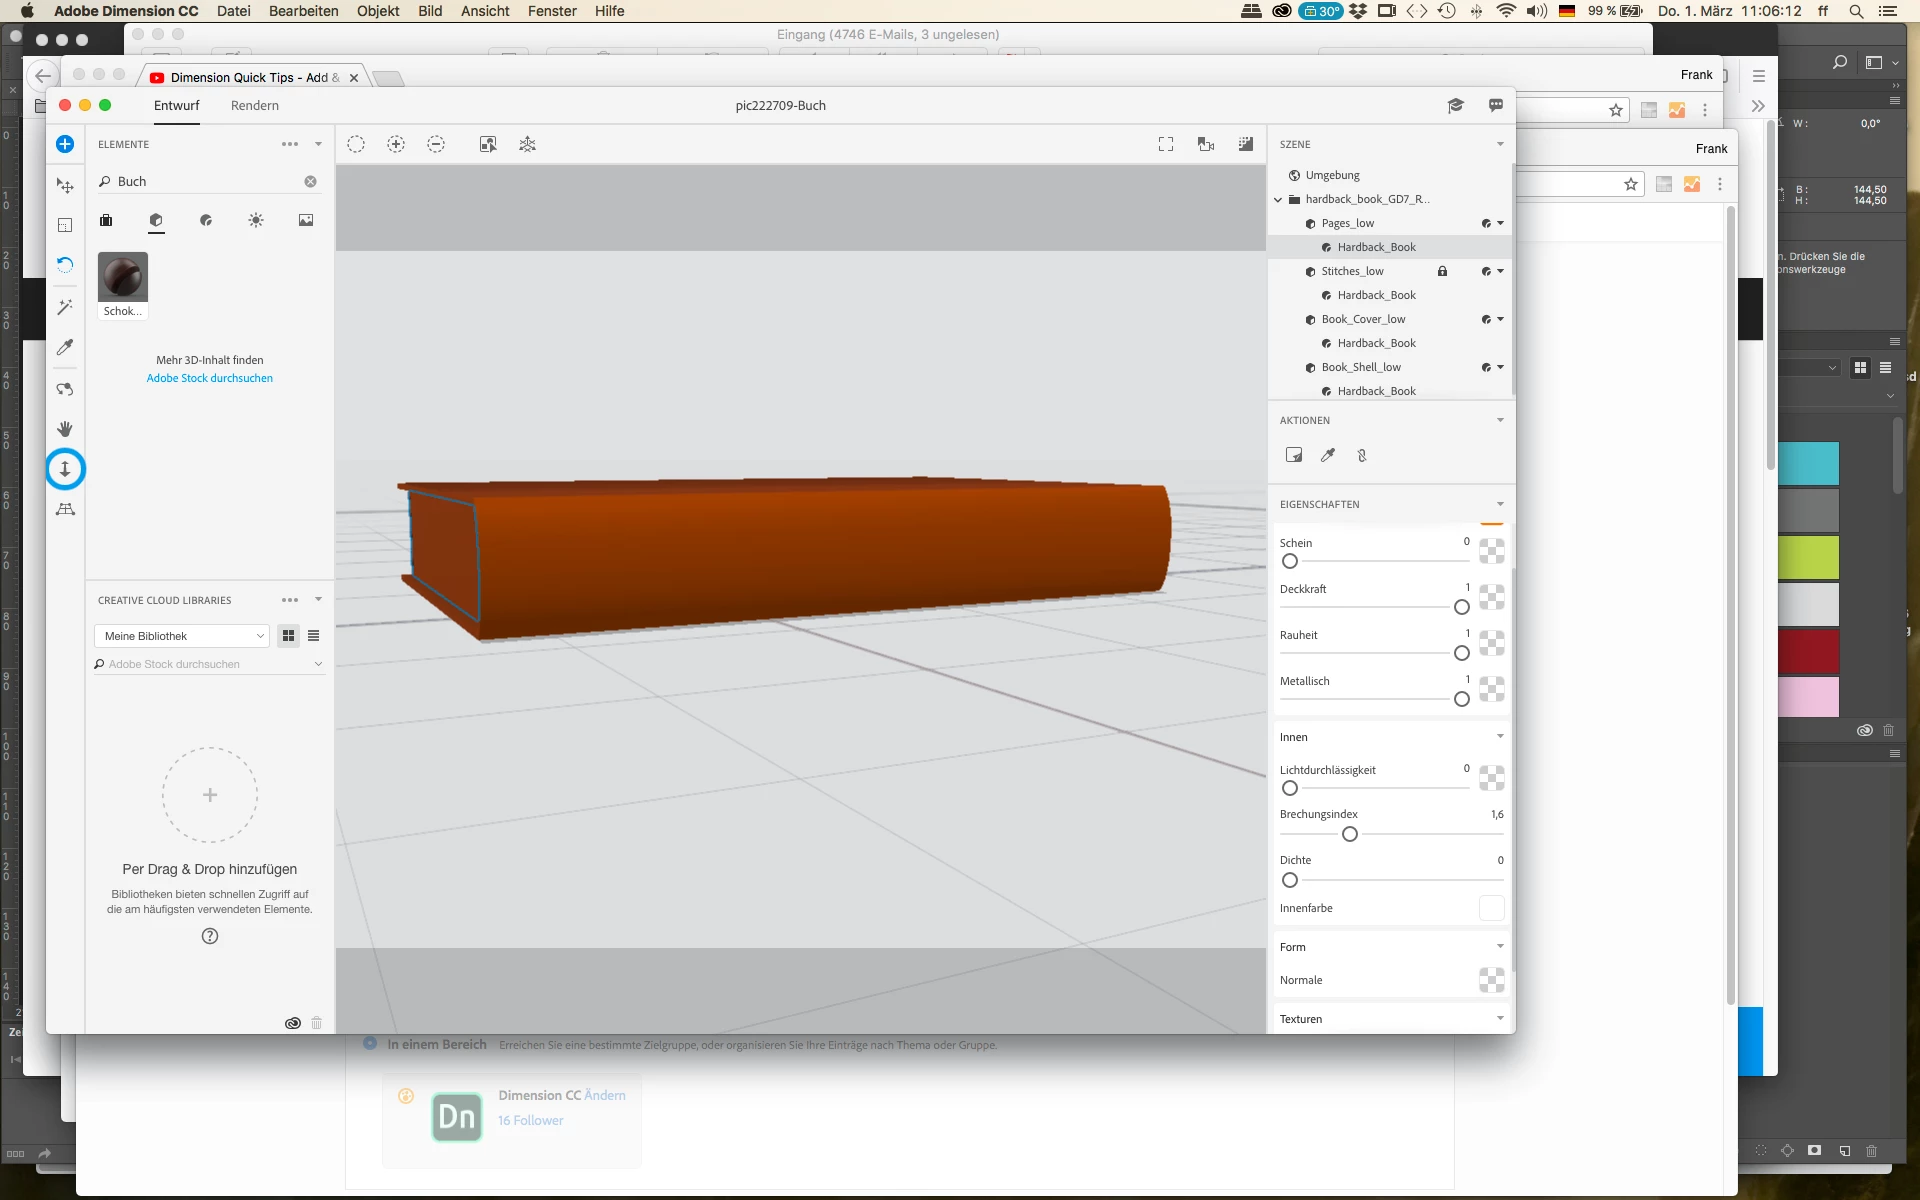Choose the Horizon tool at the toolbar bottom
The width and height of the screenshot is (1920, 1200).
pos(65,510)
